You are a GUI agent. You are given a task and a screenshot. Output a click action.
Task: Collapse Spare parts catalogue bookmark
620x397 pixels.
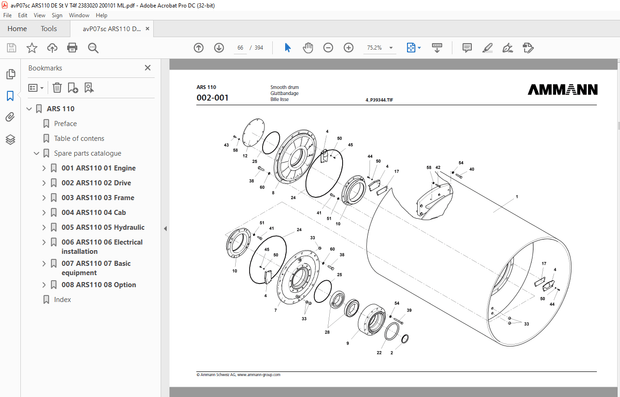coord(36,153)
